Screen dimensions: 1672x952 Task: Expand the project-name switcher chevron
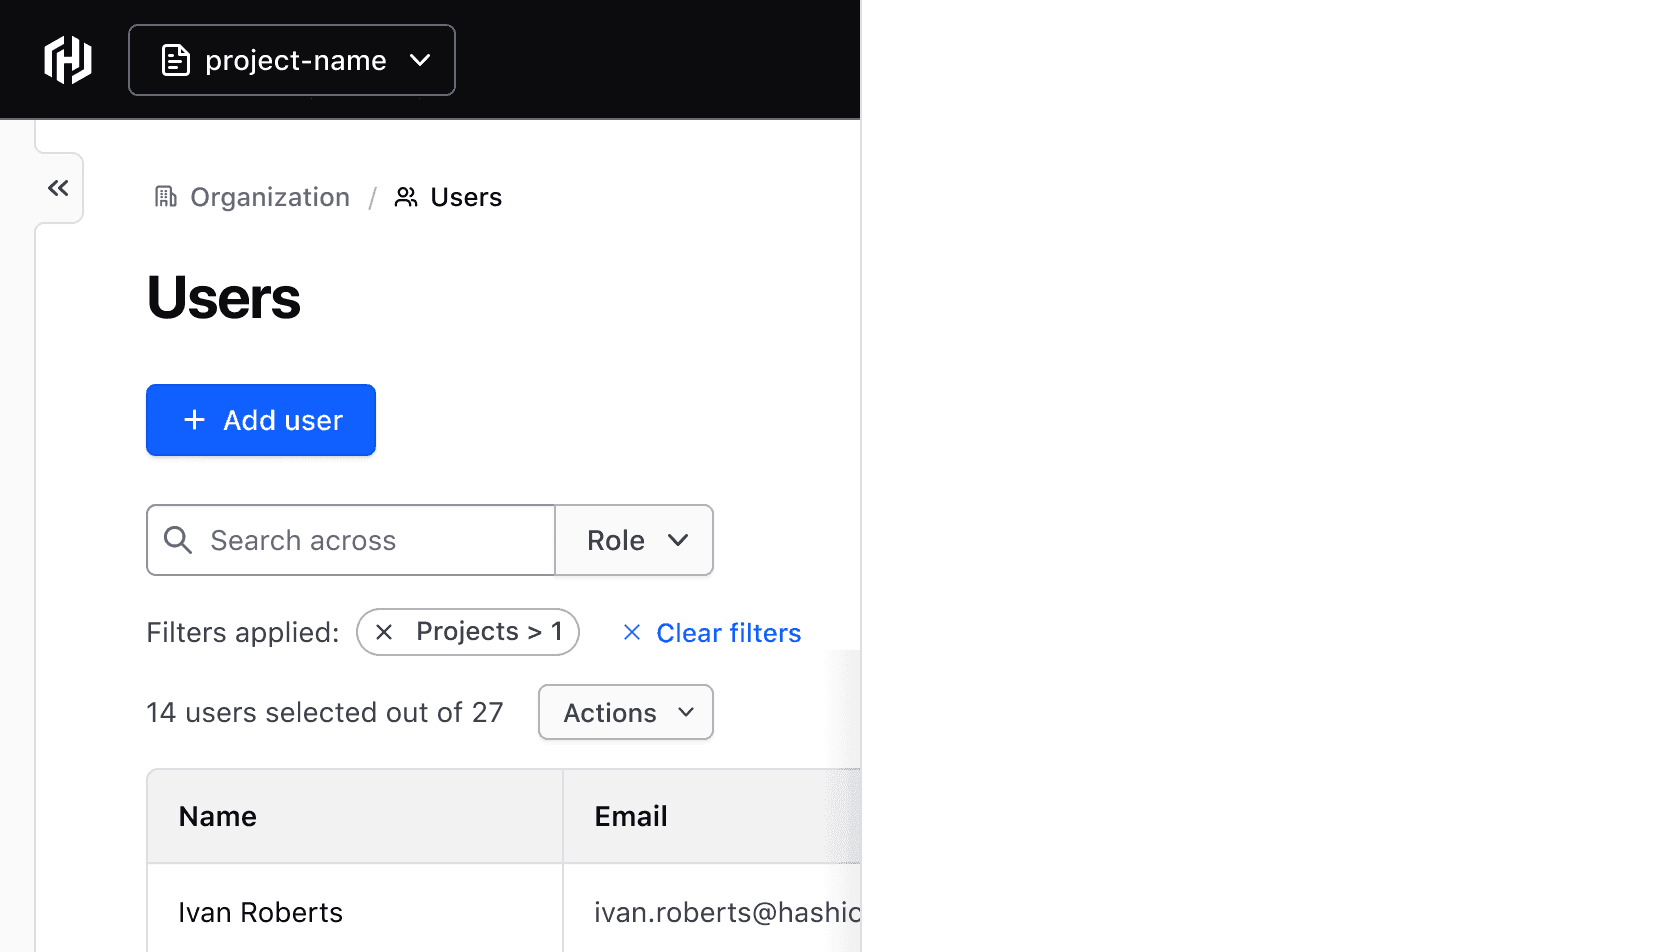coord(420,60)
